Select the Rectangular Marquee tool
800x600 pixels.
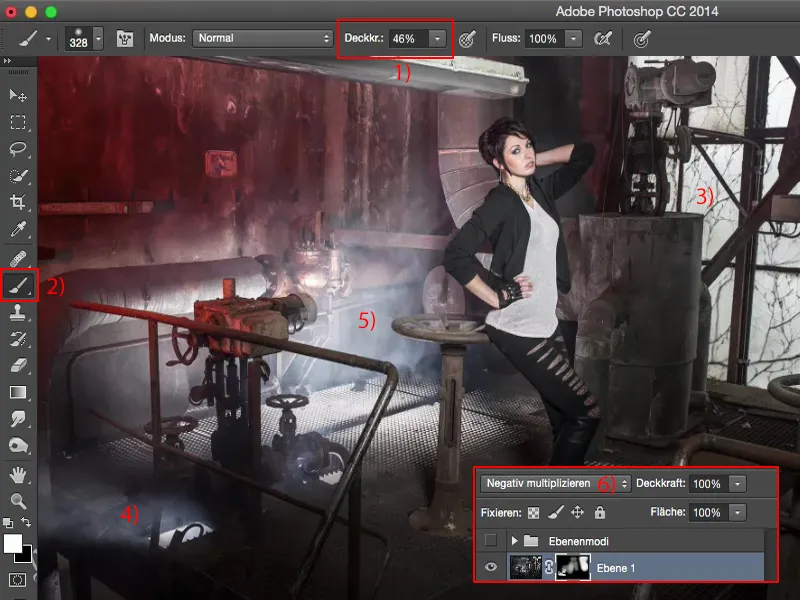coord(18,122)
